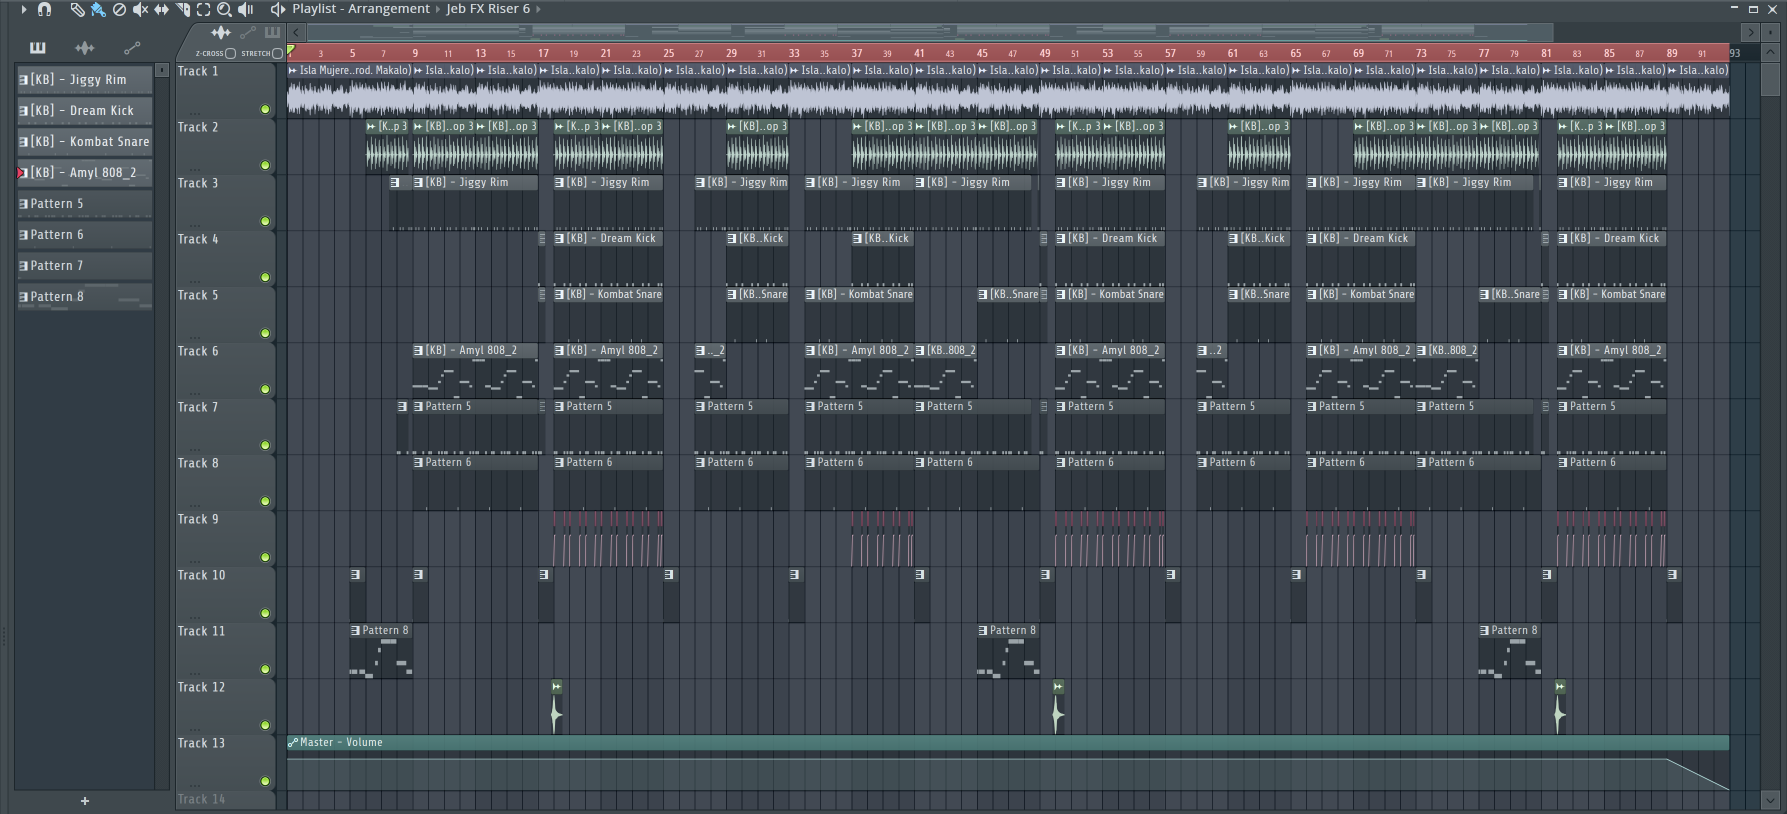This screenshot has width=1787, height=814.
Task: Select [KB] - Dream Kick in picker
Action: [85, 110]
